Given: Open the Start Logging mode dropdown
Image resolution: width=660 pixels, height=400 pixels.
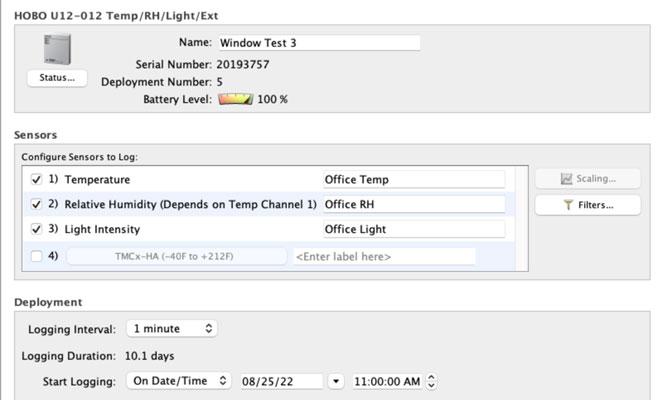Looking at the screenshot, I should click(x=179, y=381).
